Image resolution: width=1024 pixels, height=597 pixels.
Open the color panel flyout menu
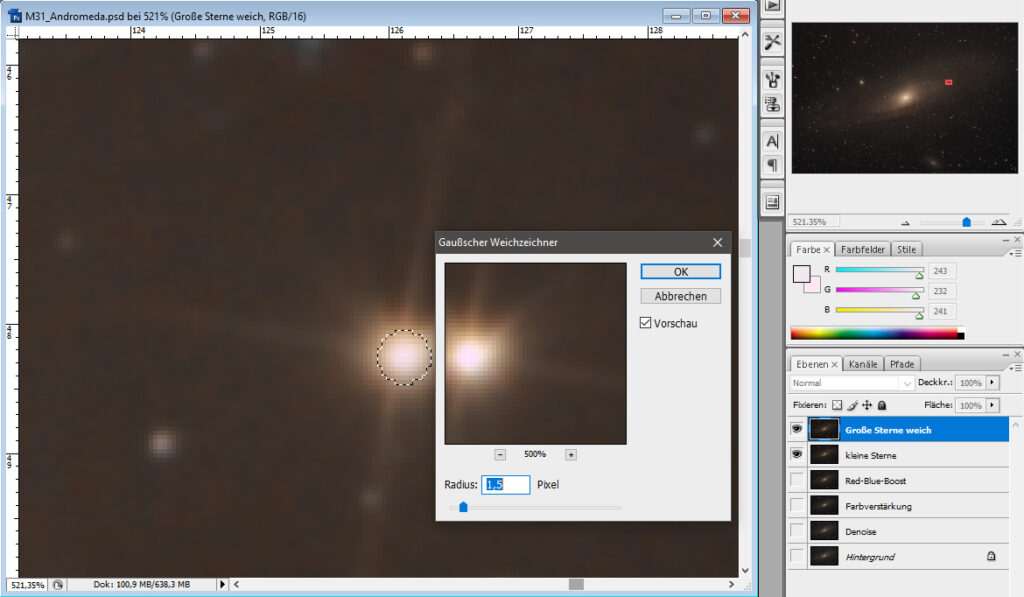[x=1015, y=252]
